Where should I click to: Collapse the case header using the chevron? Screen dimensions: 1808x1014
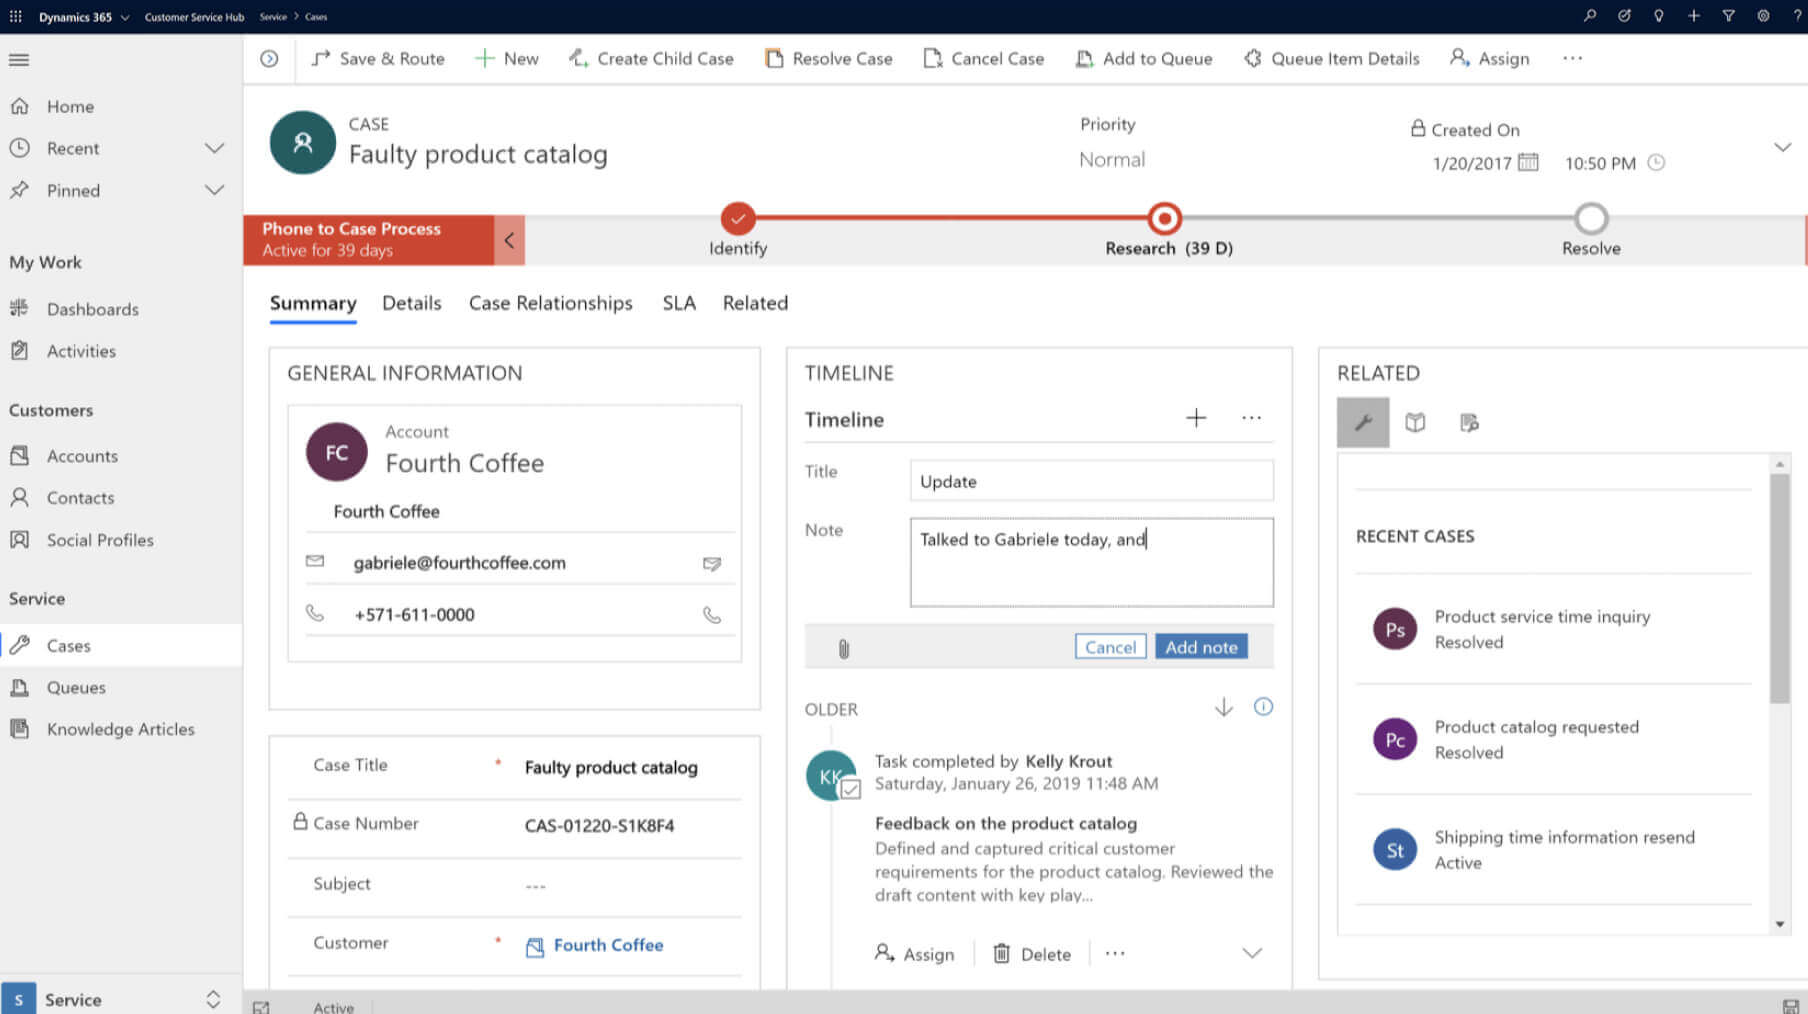[x=1784, y=146]
